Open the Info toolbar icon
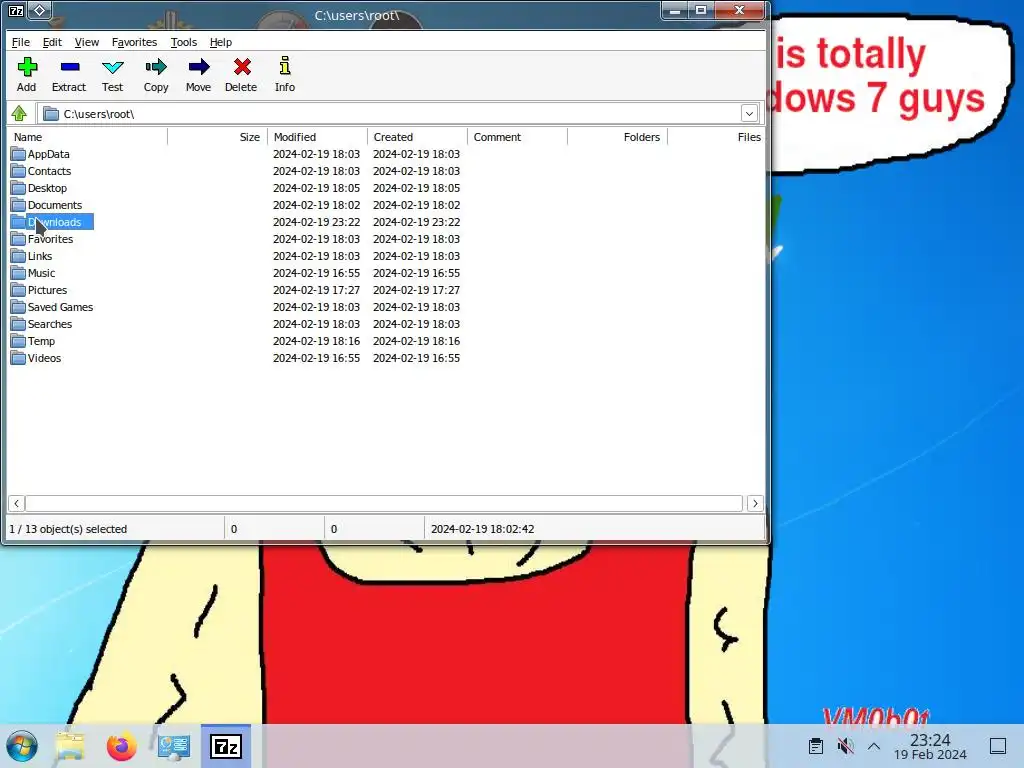 pos(285,66)
